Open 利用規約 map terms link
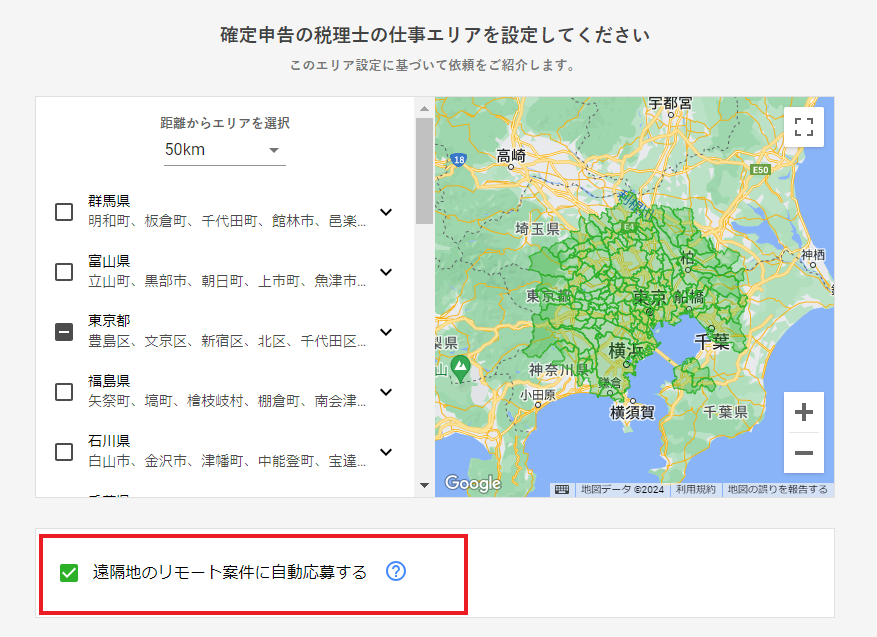 (695, 489)
